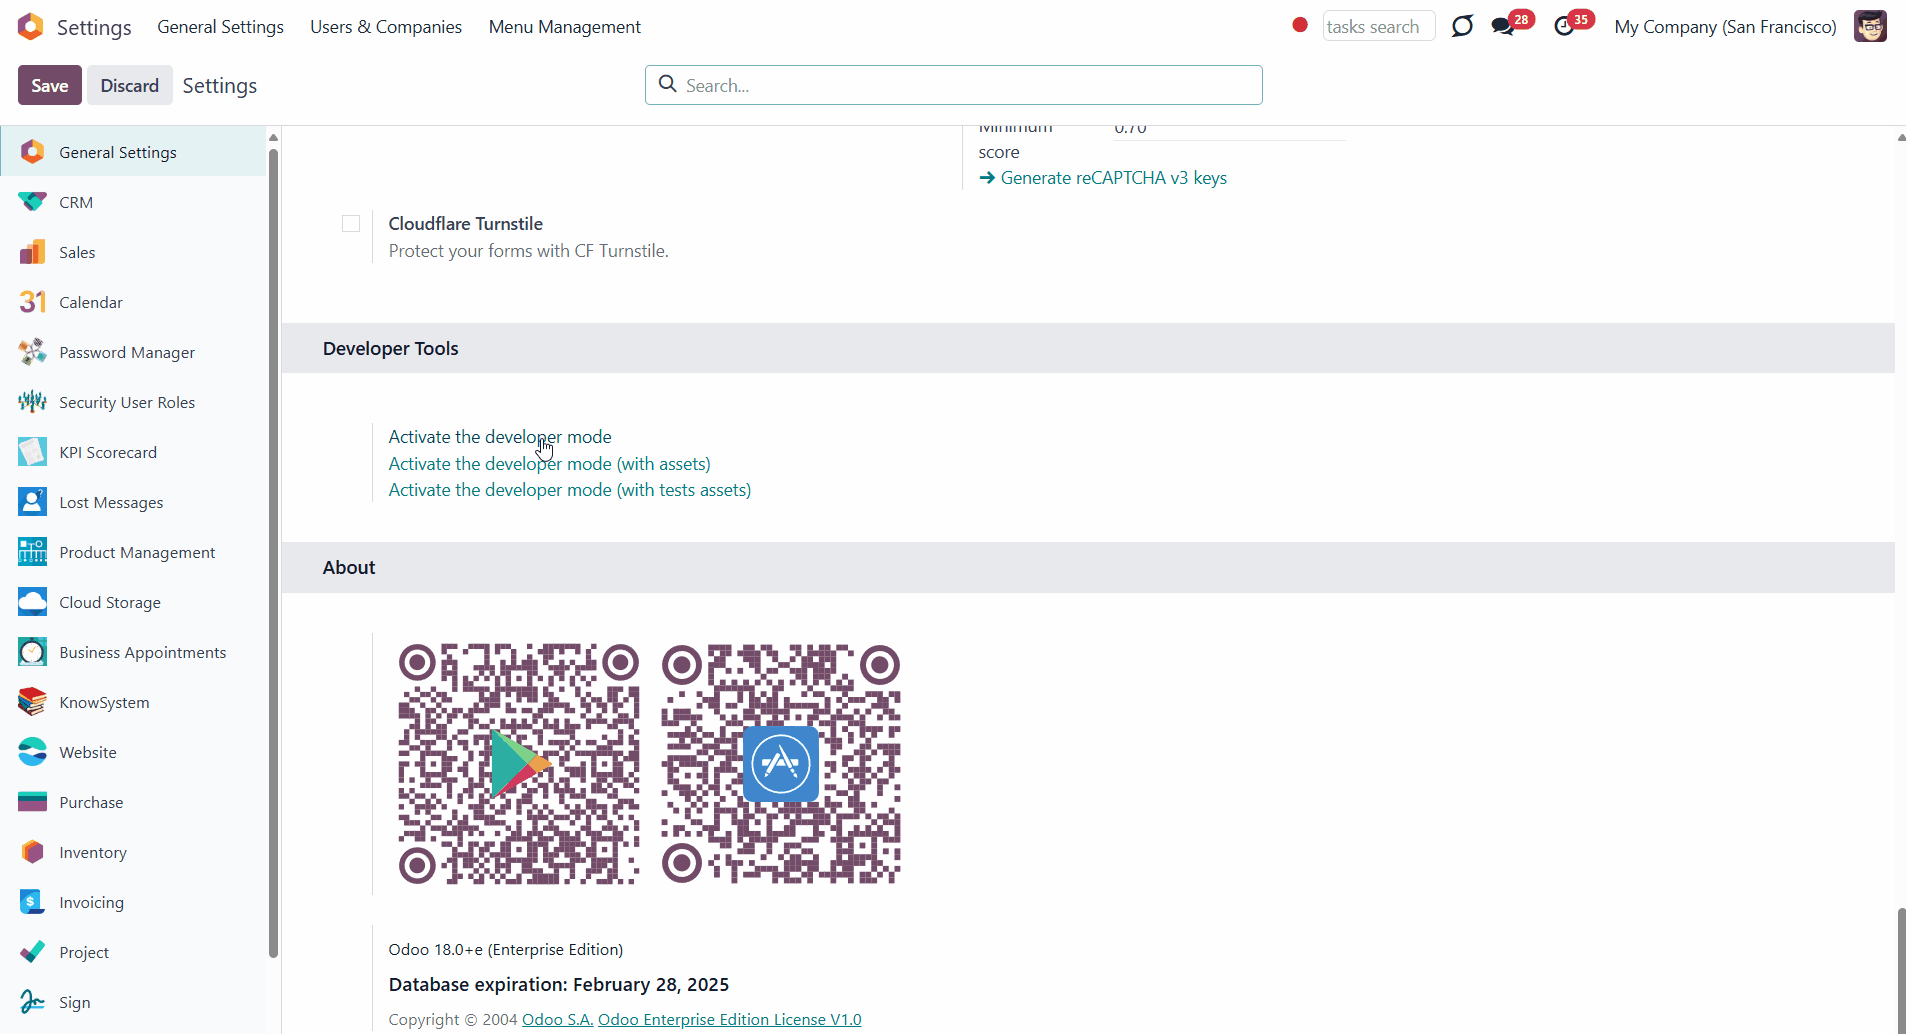Open KnowSystem icon in sidebar

[32, 702]
